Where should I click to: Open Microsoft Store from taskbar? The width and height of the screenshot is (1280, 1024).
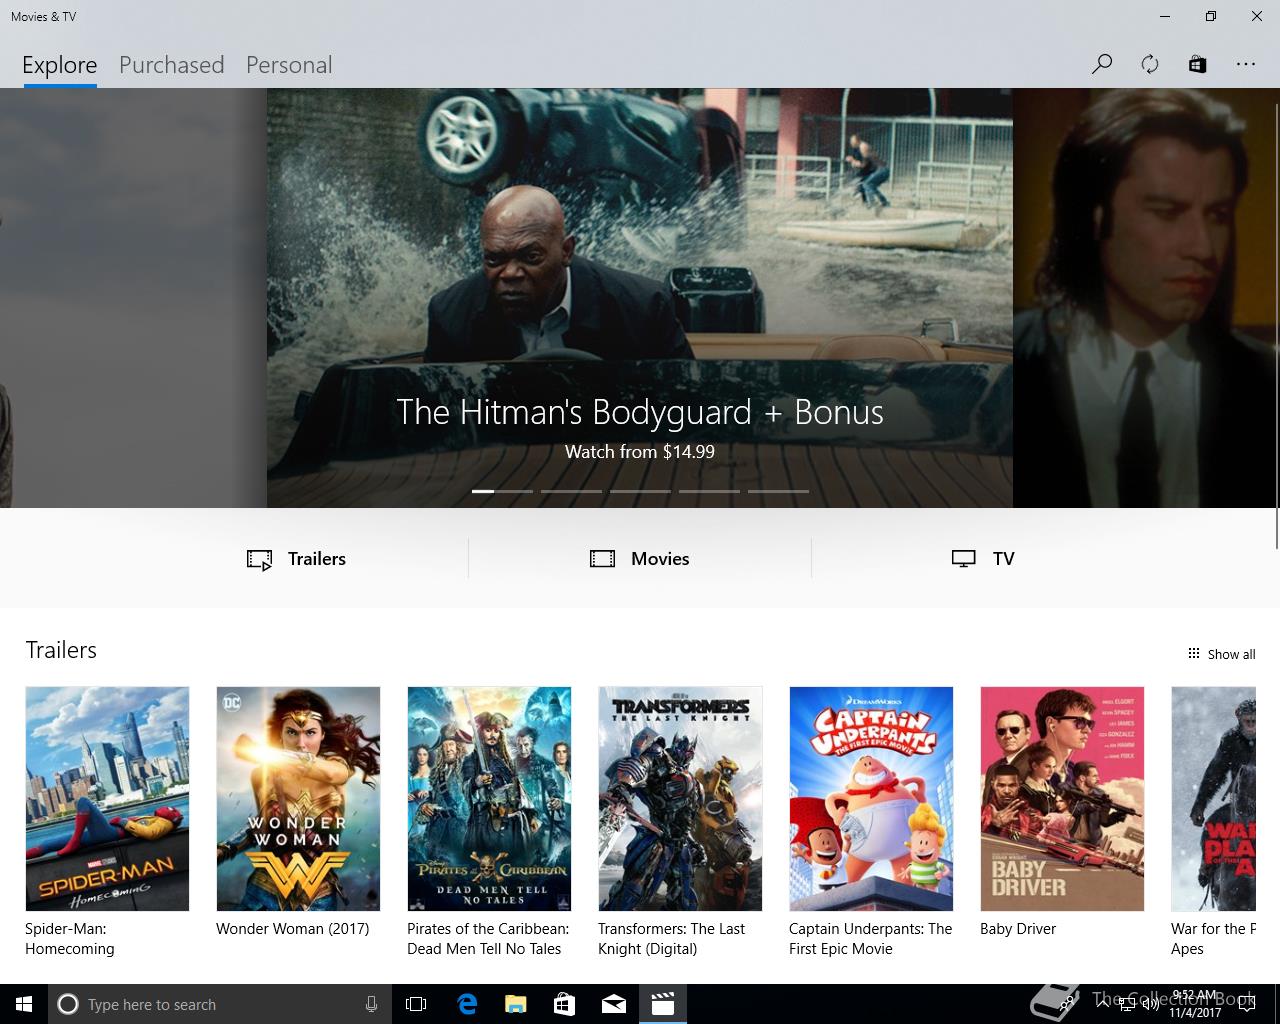pos(564,1004)
